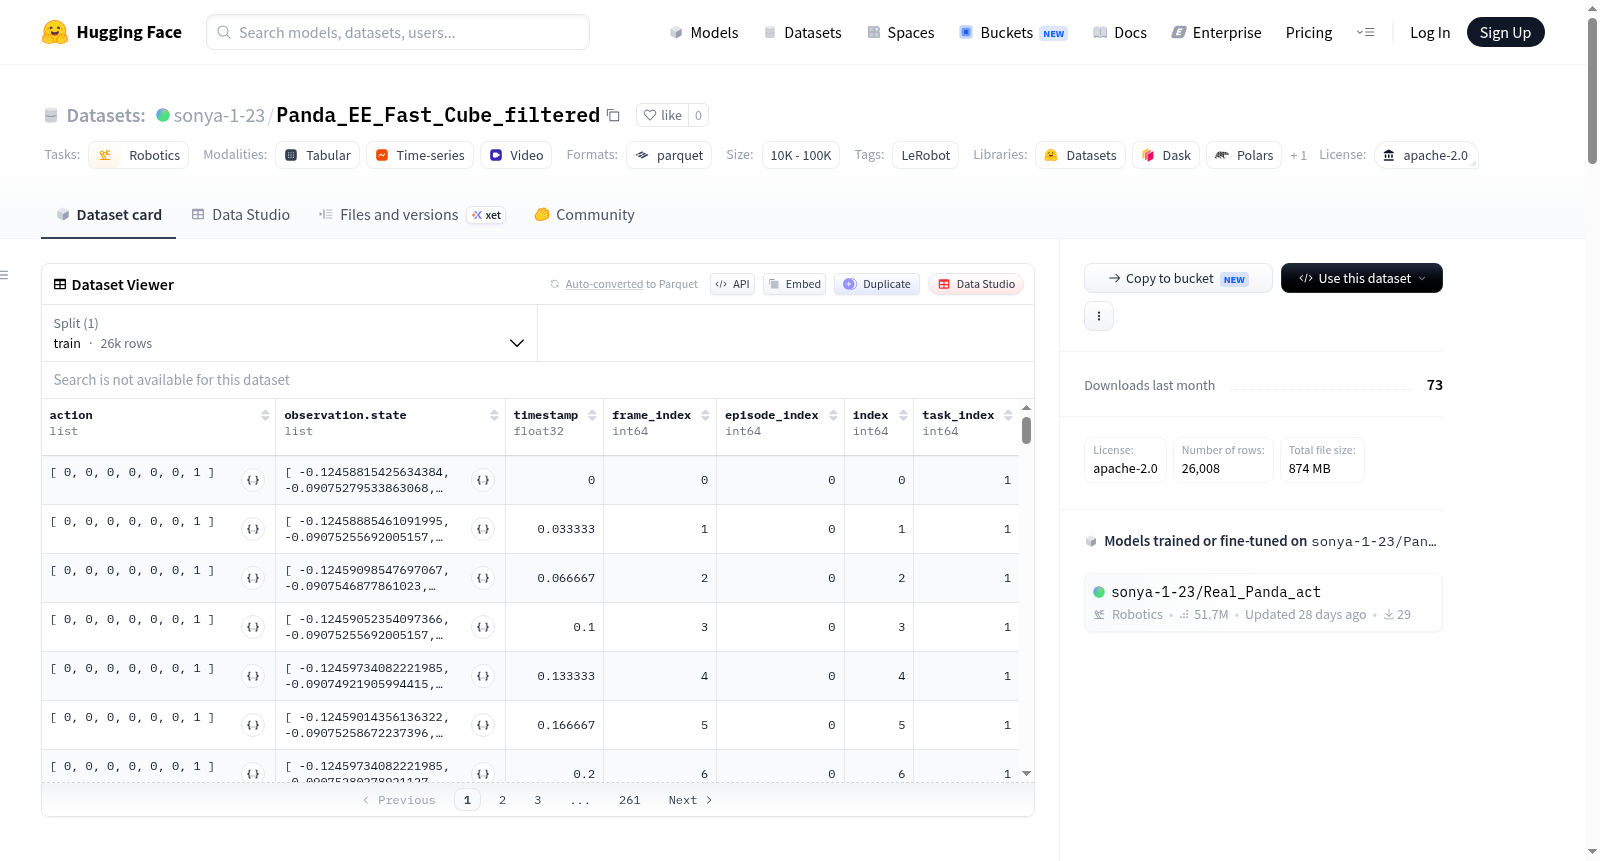1600x861 pixels.
Task: Sort by the episode_index column
Action: pos(833,415)
